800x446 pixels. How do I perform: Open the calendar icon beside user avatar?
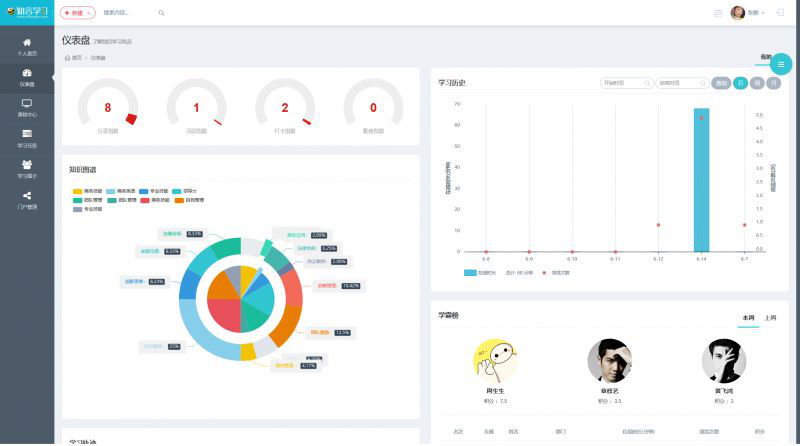tap(718, 13)
